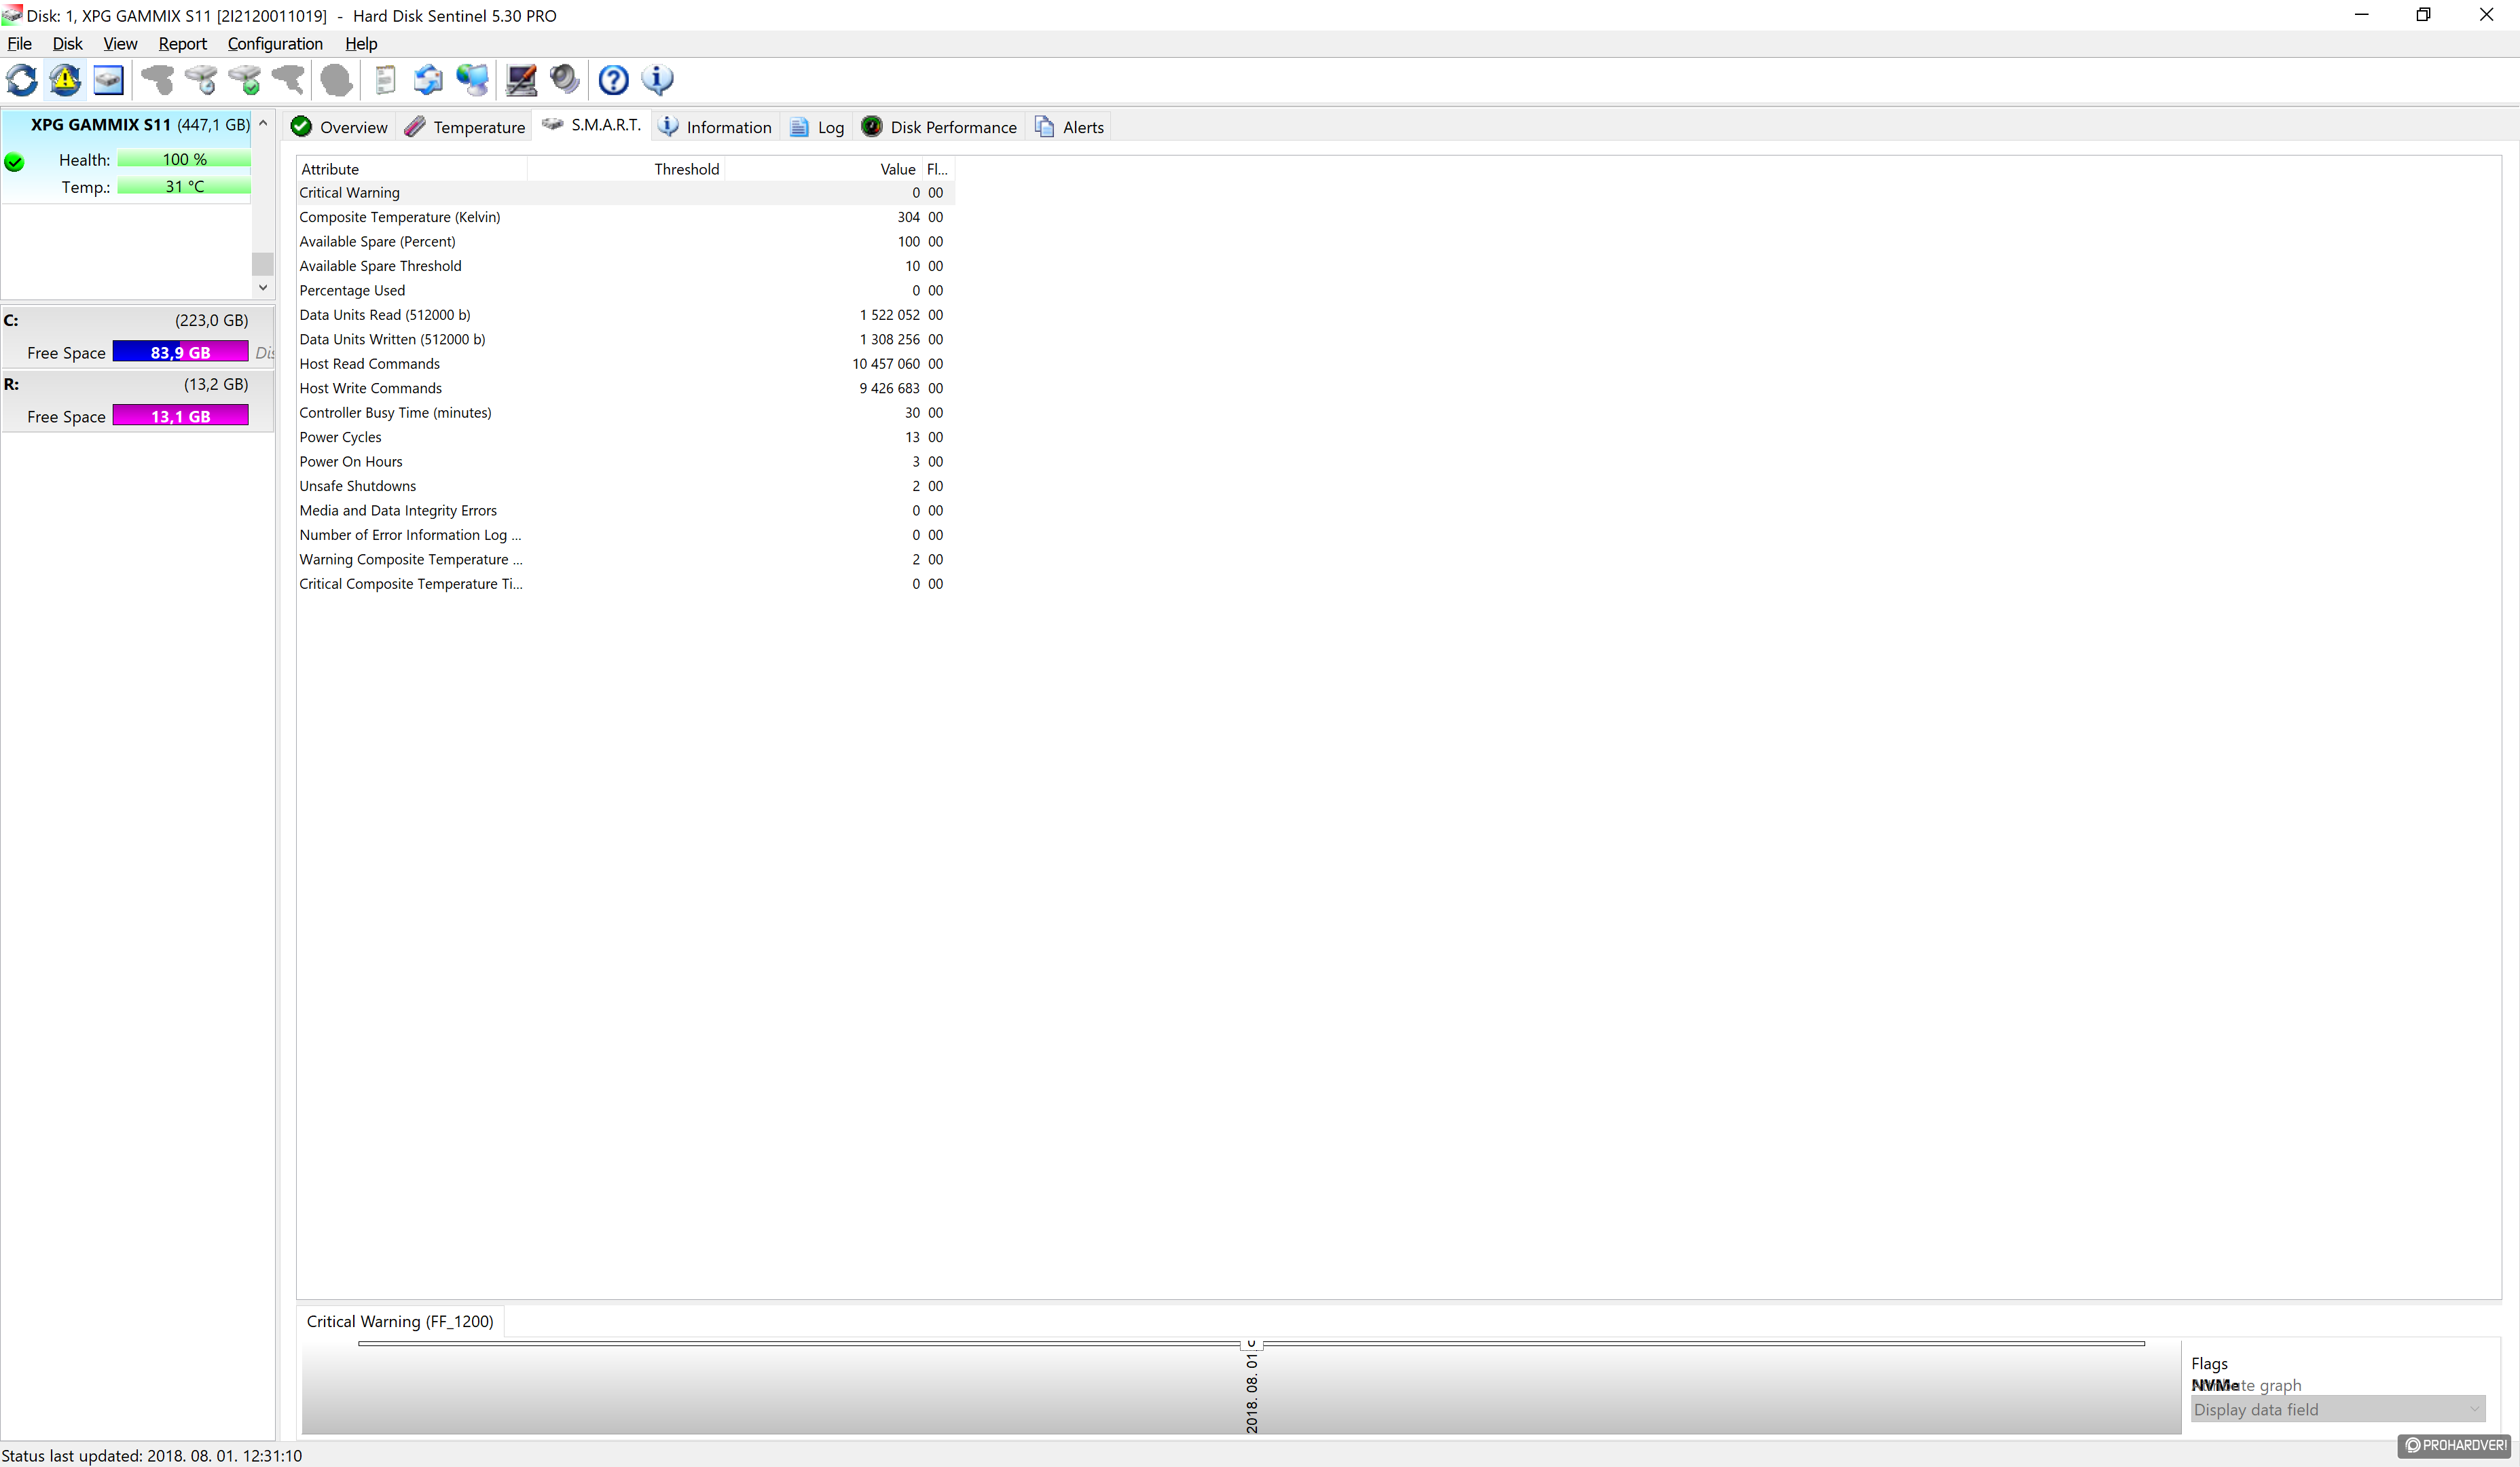
Task: Click the gray round toolbar icon
Action: [337, 80]
